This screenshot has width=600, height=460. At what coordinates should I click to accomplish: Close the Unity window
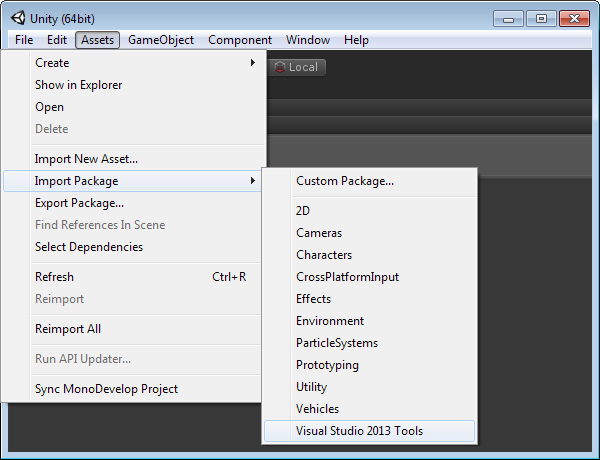point(574,18)
